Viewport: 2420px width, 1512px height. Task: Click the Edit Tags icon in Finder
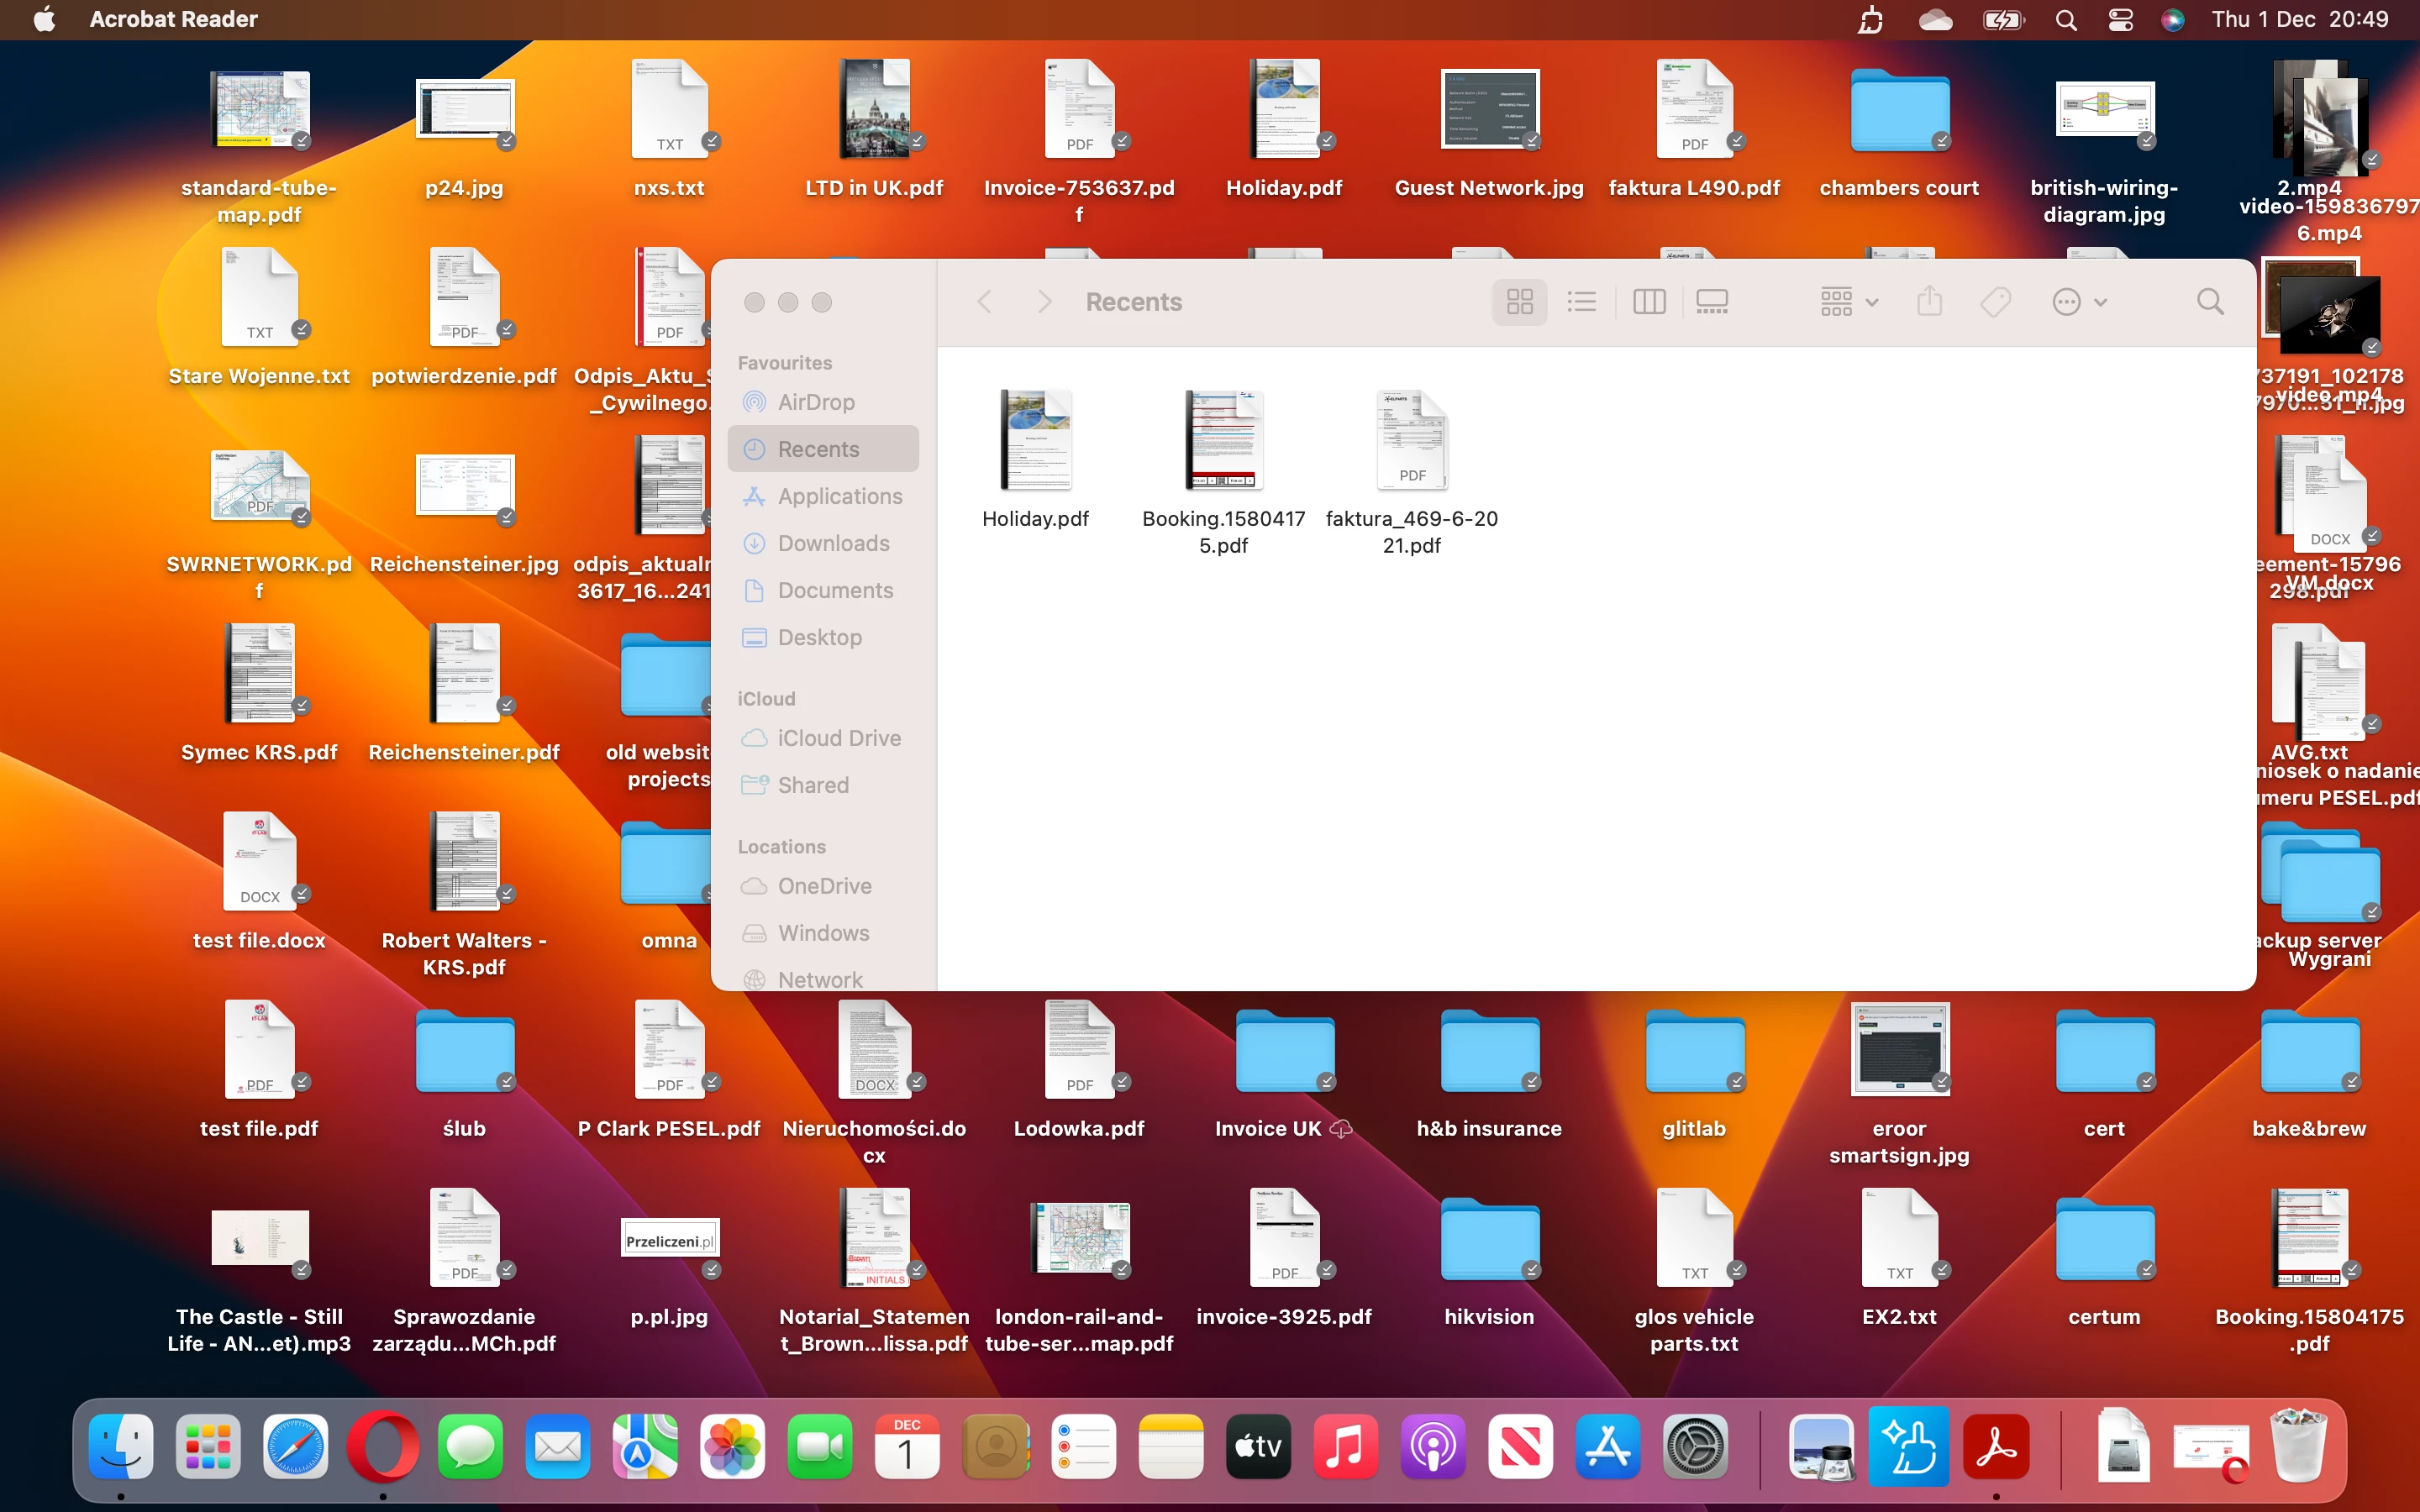(1995, 302)
